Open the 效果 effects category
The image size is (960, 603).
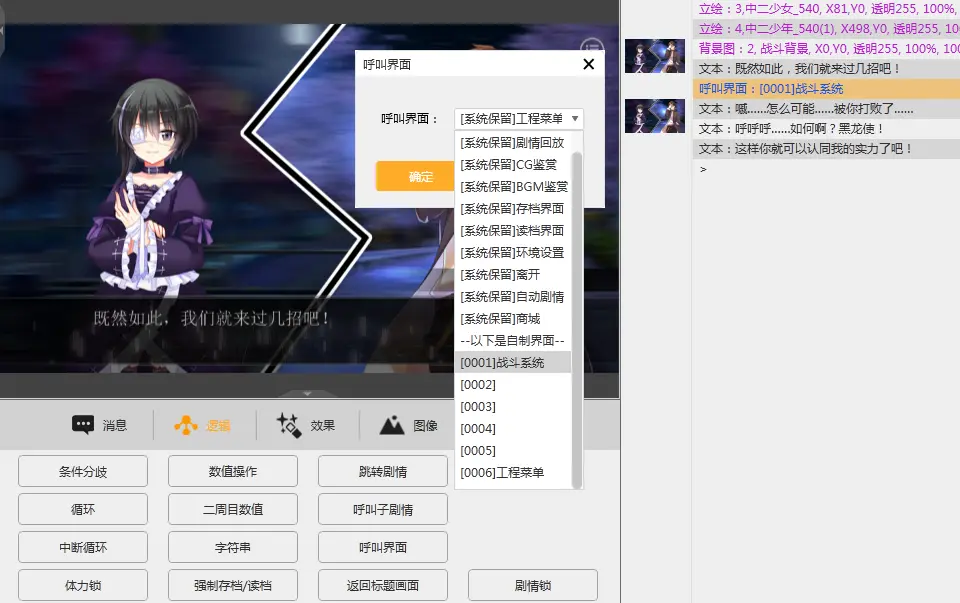[x=306, y=425]
